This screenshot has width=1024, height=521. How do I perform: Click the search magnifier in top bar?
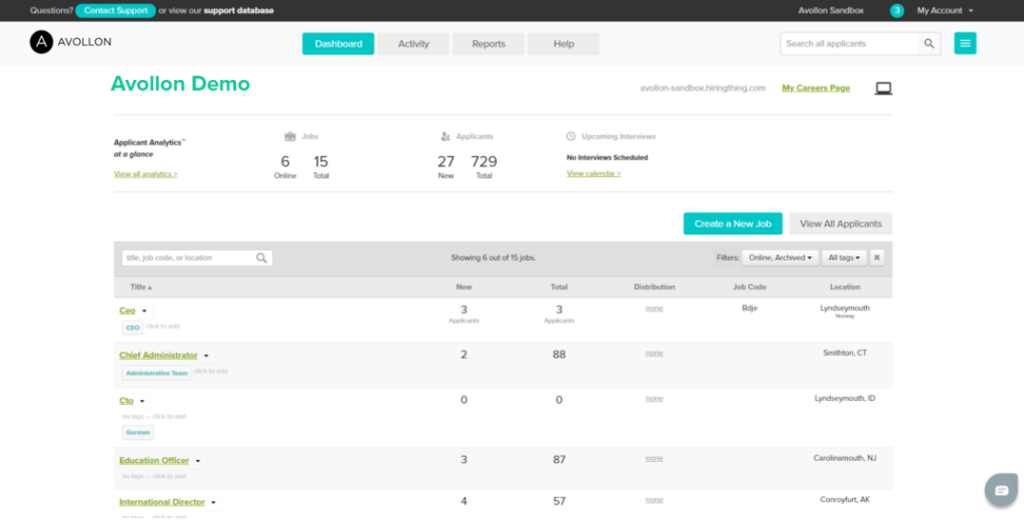pyautogui.click(x=929, y=44)
